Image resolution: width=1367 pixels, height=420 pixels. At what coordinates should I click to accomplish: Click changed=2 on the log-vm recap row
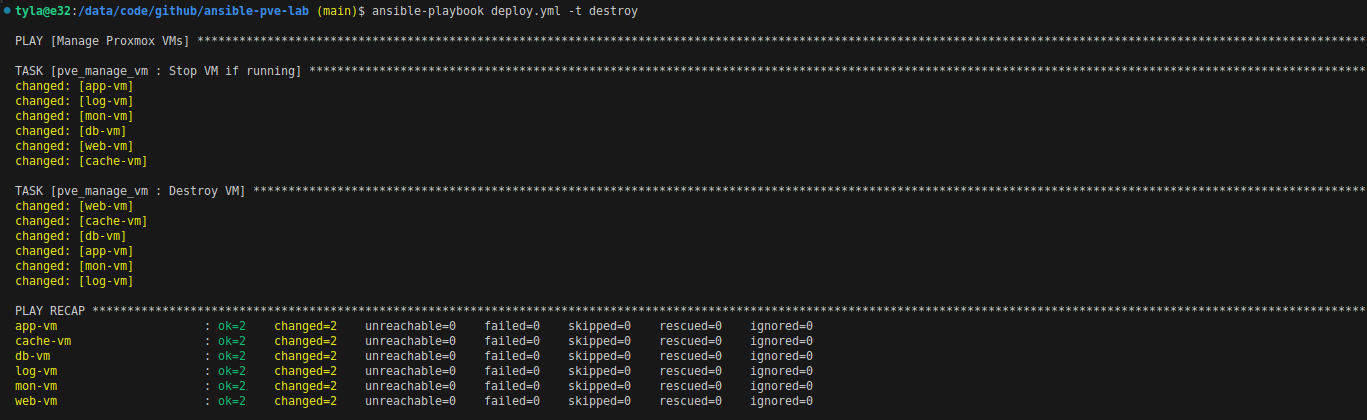[305, 371]
